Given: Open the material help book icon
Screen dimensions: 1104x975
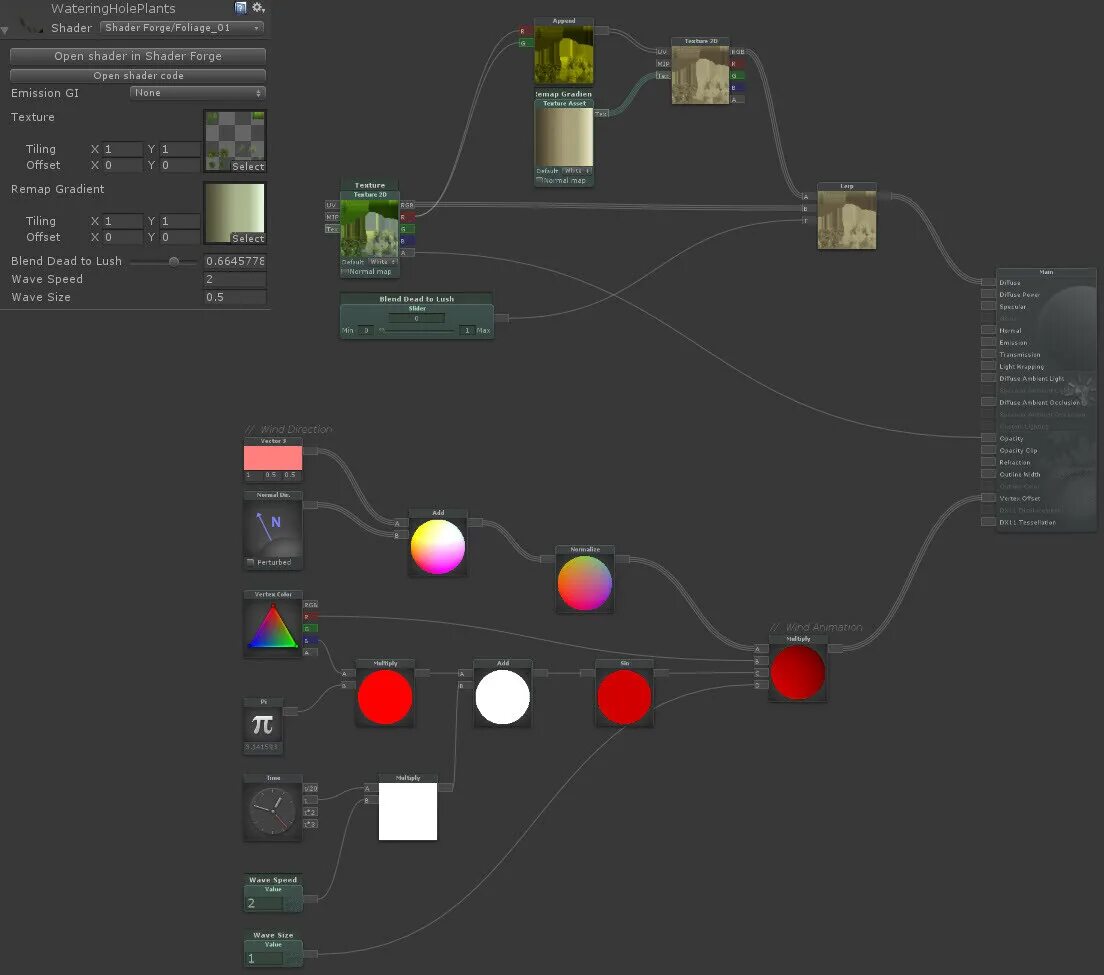Looking at the screenshot, I should (241, 8).
